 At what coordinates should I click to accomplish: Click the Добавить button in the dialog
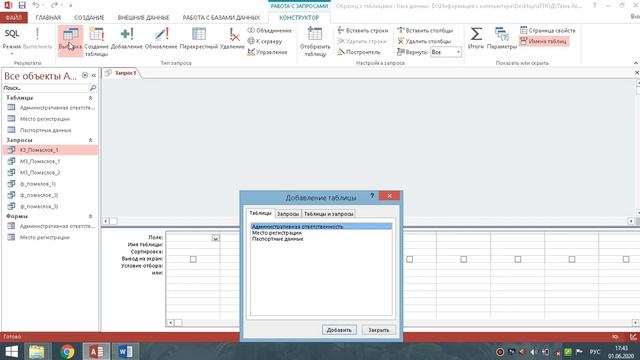click(339, 330)
